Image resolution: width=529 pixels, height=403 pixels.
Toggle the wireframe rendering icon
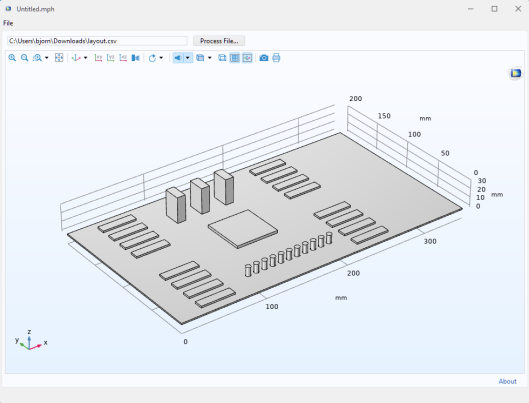pyautogui.click(x=222, y=58)
